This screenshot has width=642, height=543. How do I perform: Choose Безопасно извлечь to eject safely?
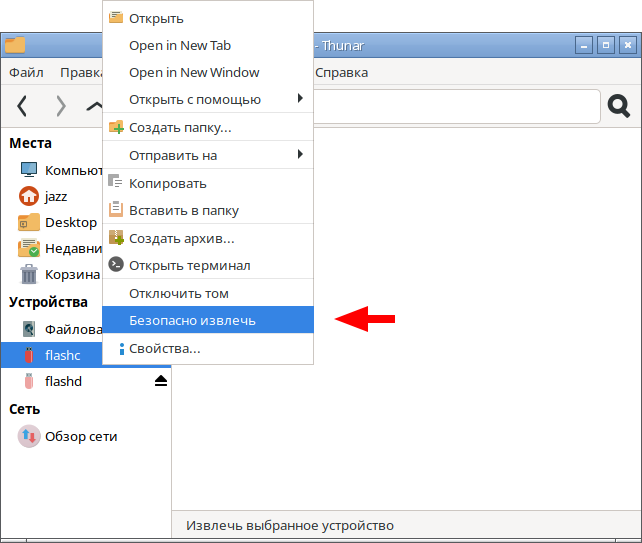coord(208,320)
